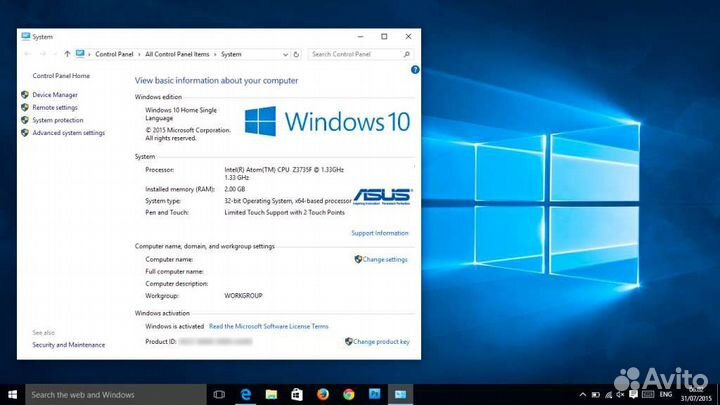This screenshot has width=720, height=405.
Task: Click Change settings for computer name
Action: [385, 259]
